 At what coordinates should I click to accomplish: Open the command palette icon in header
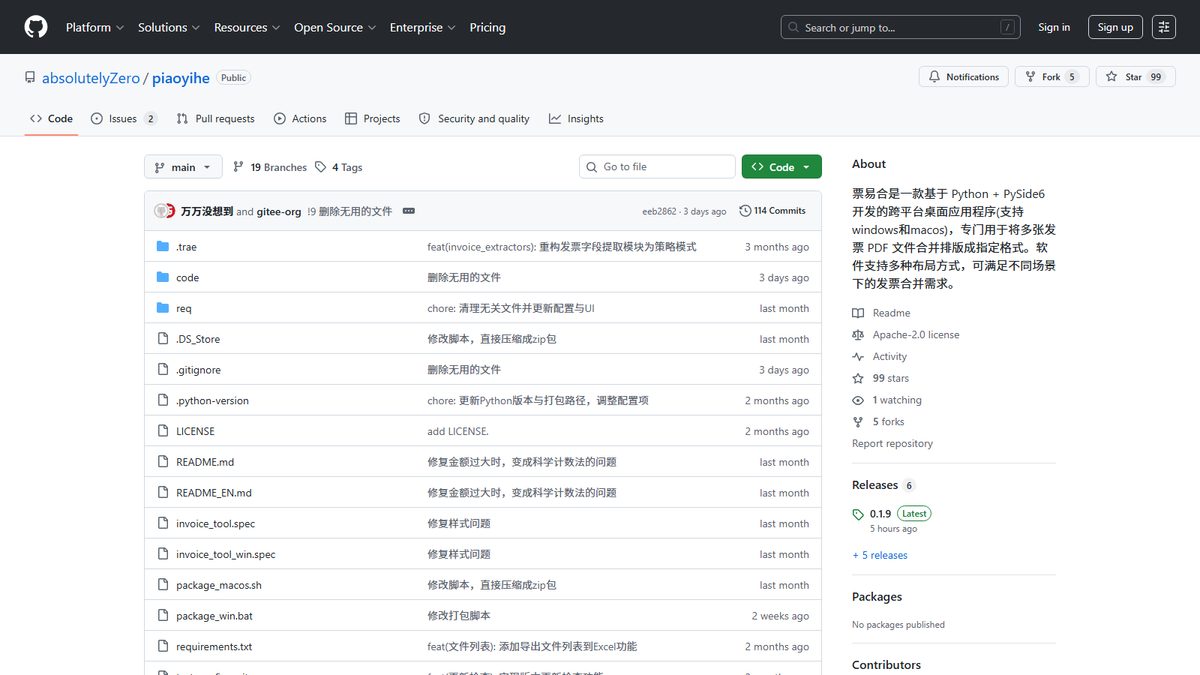pyautogui.click(x=1164, y=27)
